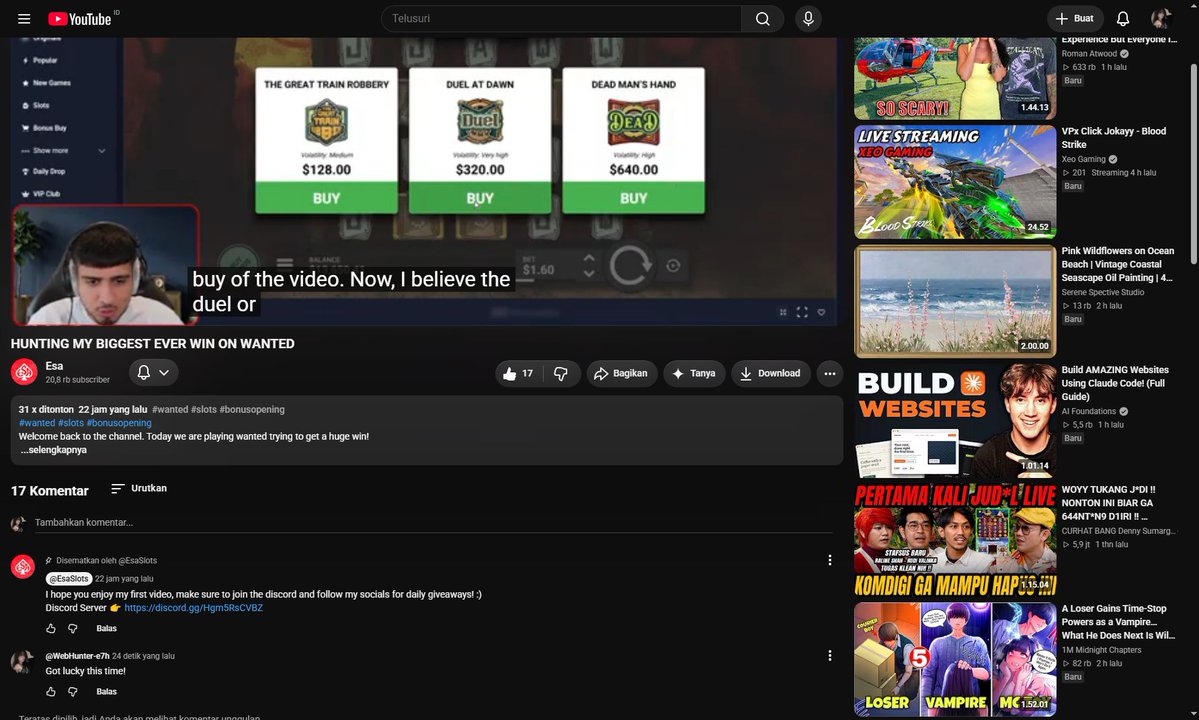This screenshot has height=720, width=1199.
Task: Open the Urutkan sort comments menu
Action: coord(138,488)
